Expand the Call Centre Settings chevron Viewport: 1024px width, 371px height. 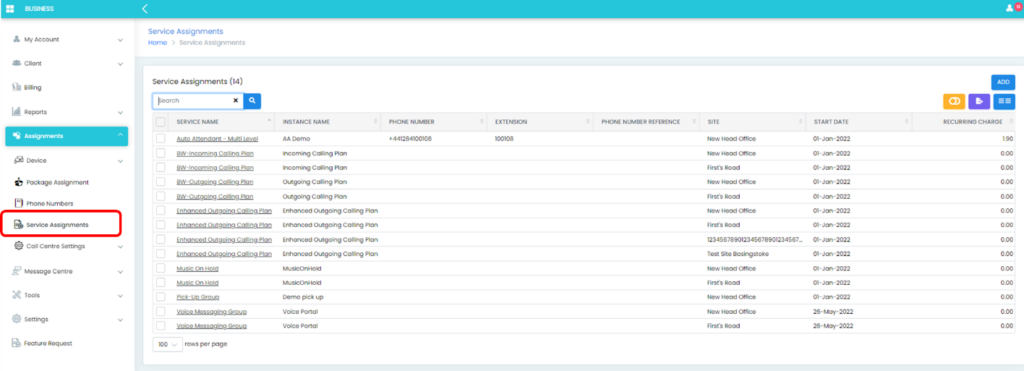point(120,247)
